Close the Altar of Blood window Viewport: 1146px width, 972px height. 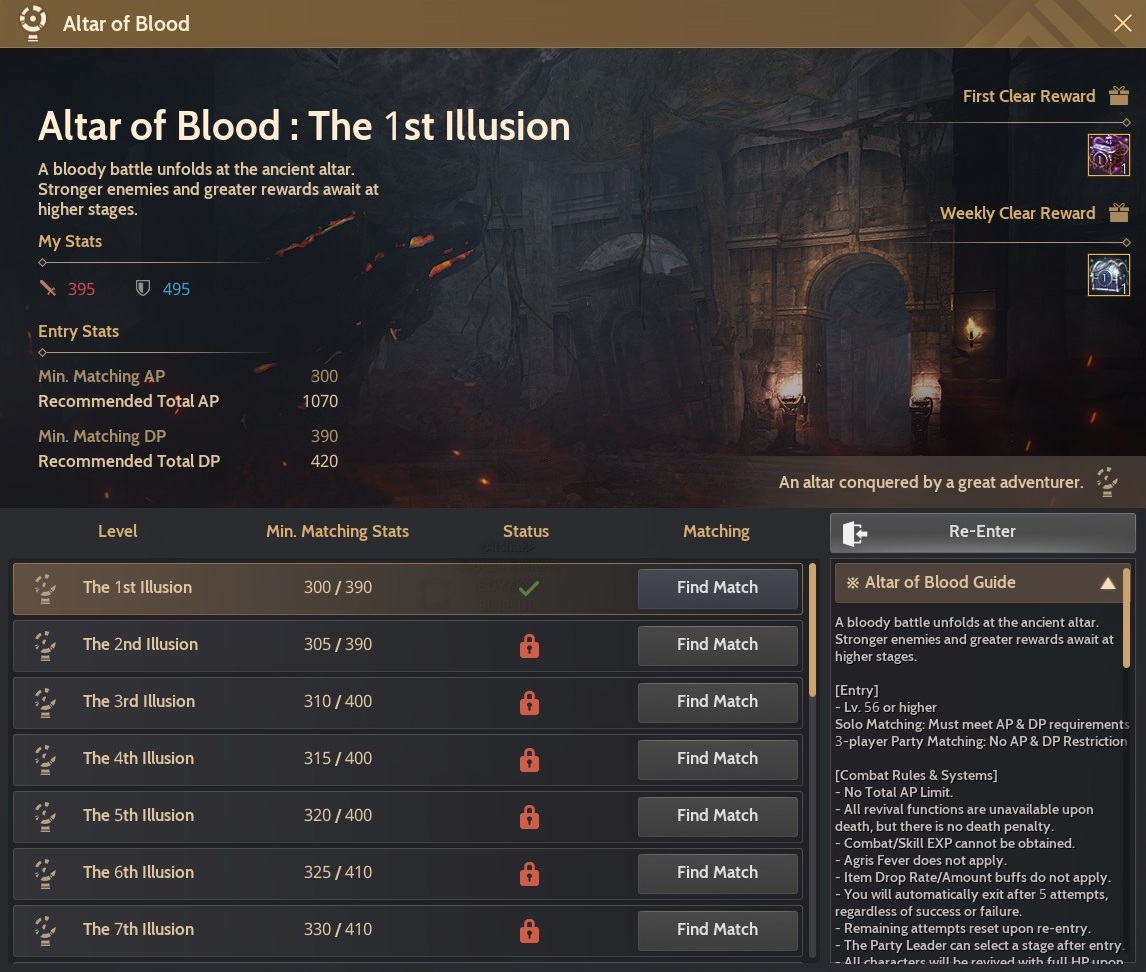click(1122, 23)
